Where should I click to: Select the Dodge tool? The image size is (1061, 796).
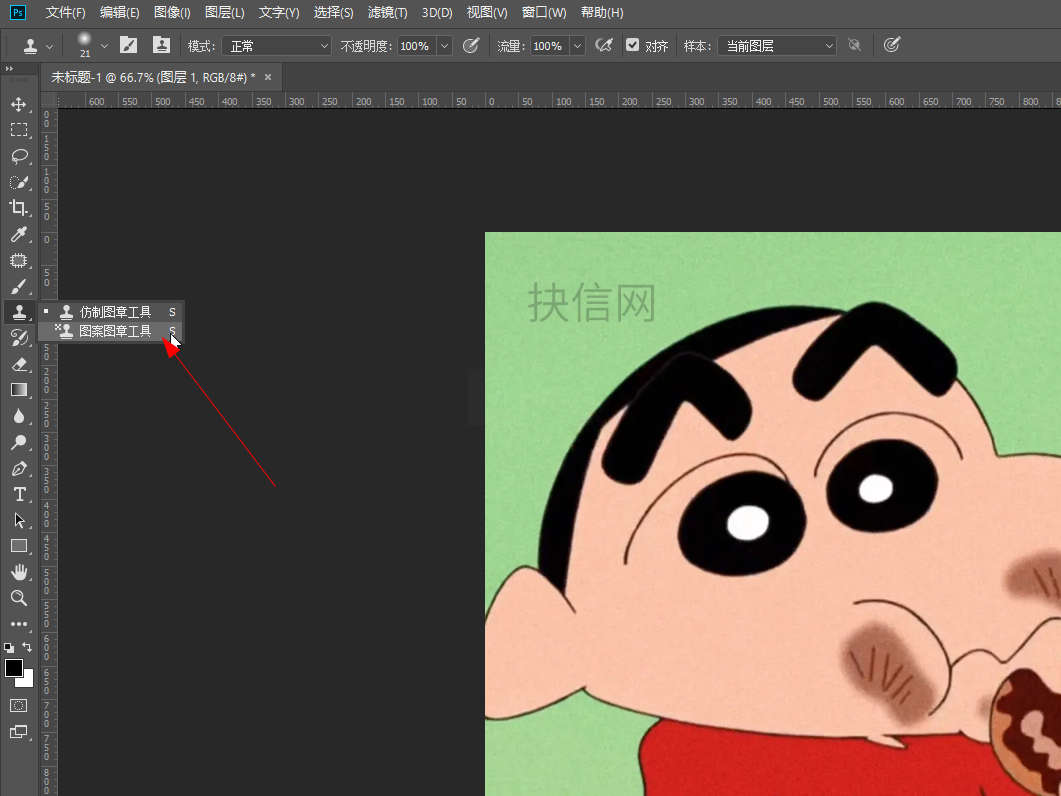tap(19, 442)
